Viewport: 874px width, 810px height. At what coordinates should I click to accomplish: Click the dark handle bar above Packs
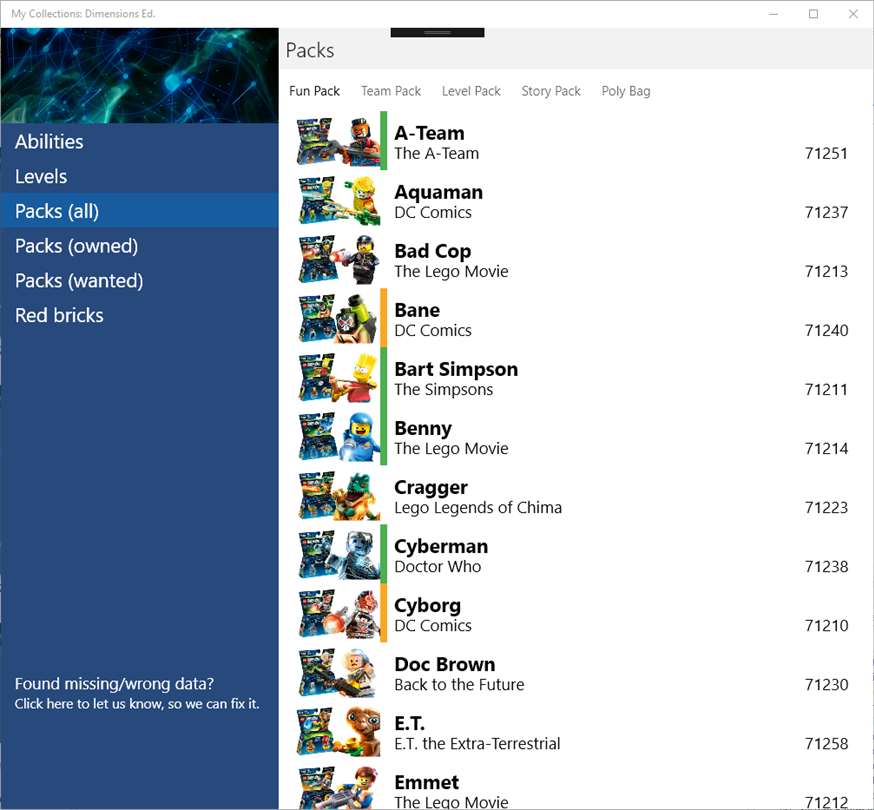click(438, 33)
